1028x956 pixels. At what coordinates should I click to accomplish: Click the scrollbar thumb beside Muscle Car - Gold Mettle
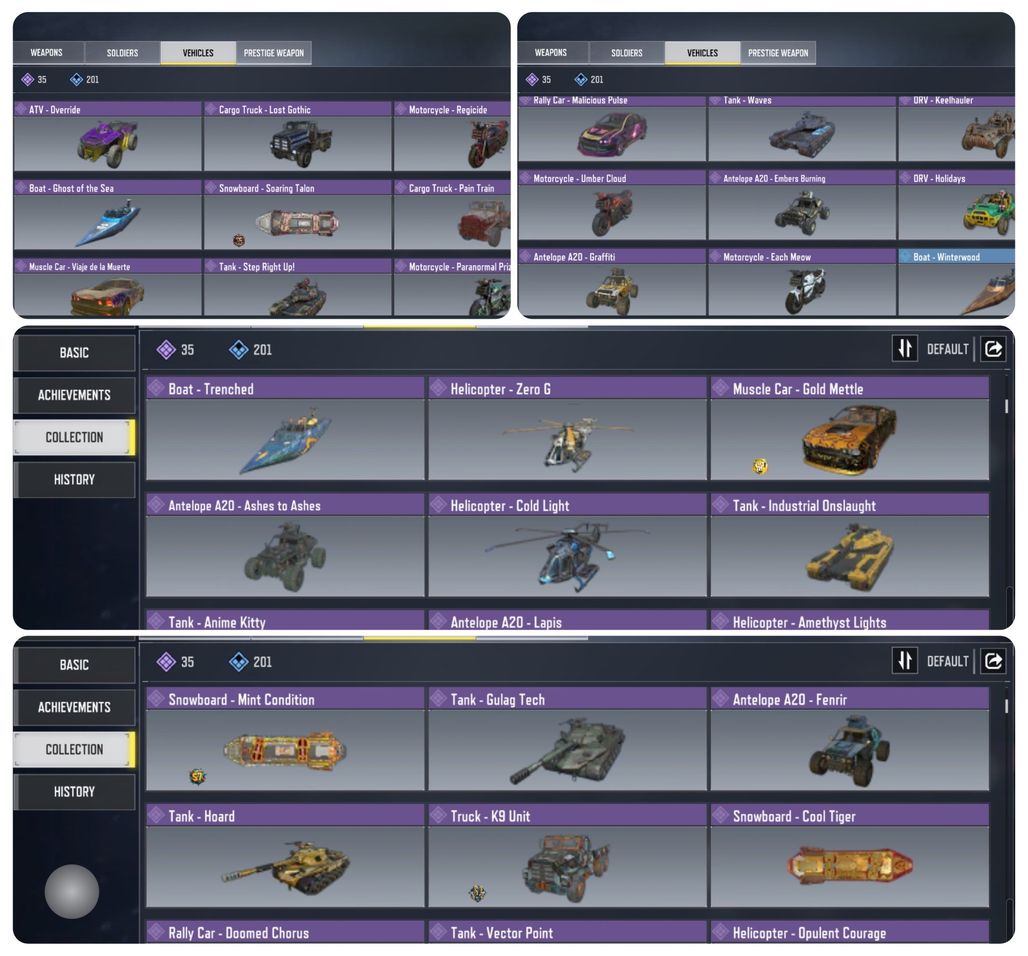[x=1006, y=406]
